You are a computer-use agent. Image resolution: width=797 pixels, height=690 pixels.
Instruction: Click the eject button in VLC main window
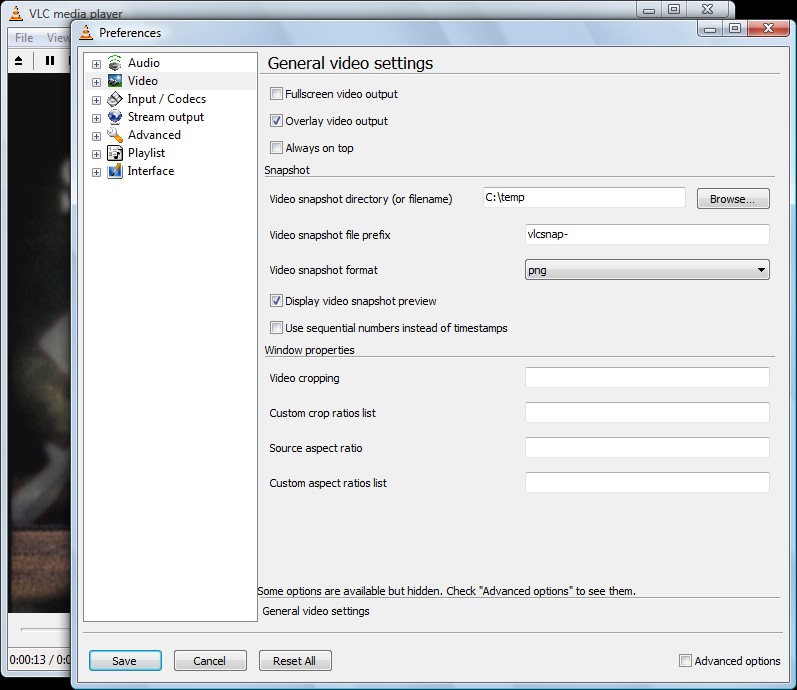(18, 61)
